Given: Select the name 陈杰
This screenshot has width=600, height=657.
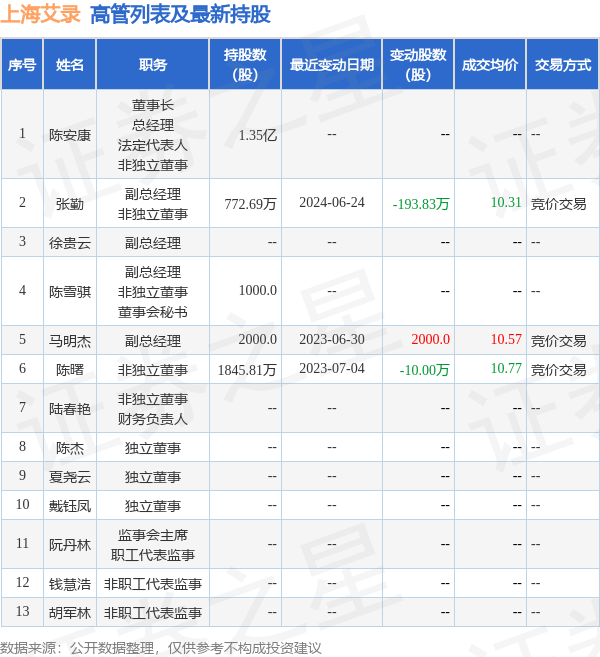Looking at the screenshot, I should 70,448.
